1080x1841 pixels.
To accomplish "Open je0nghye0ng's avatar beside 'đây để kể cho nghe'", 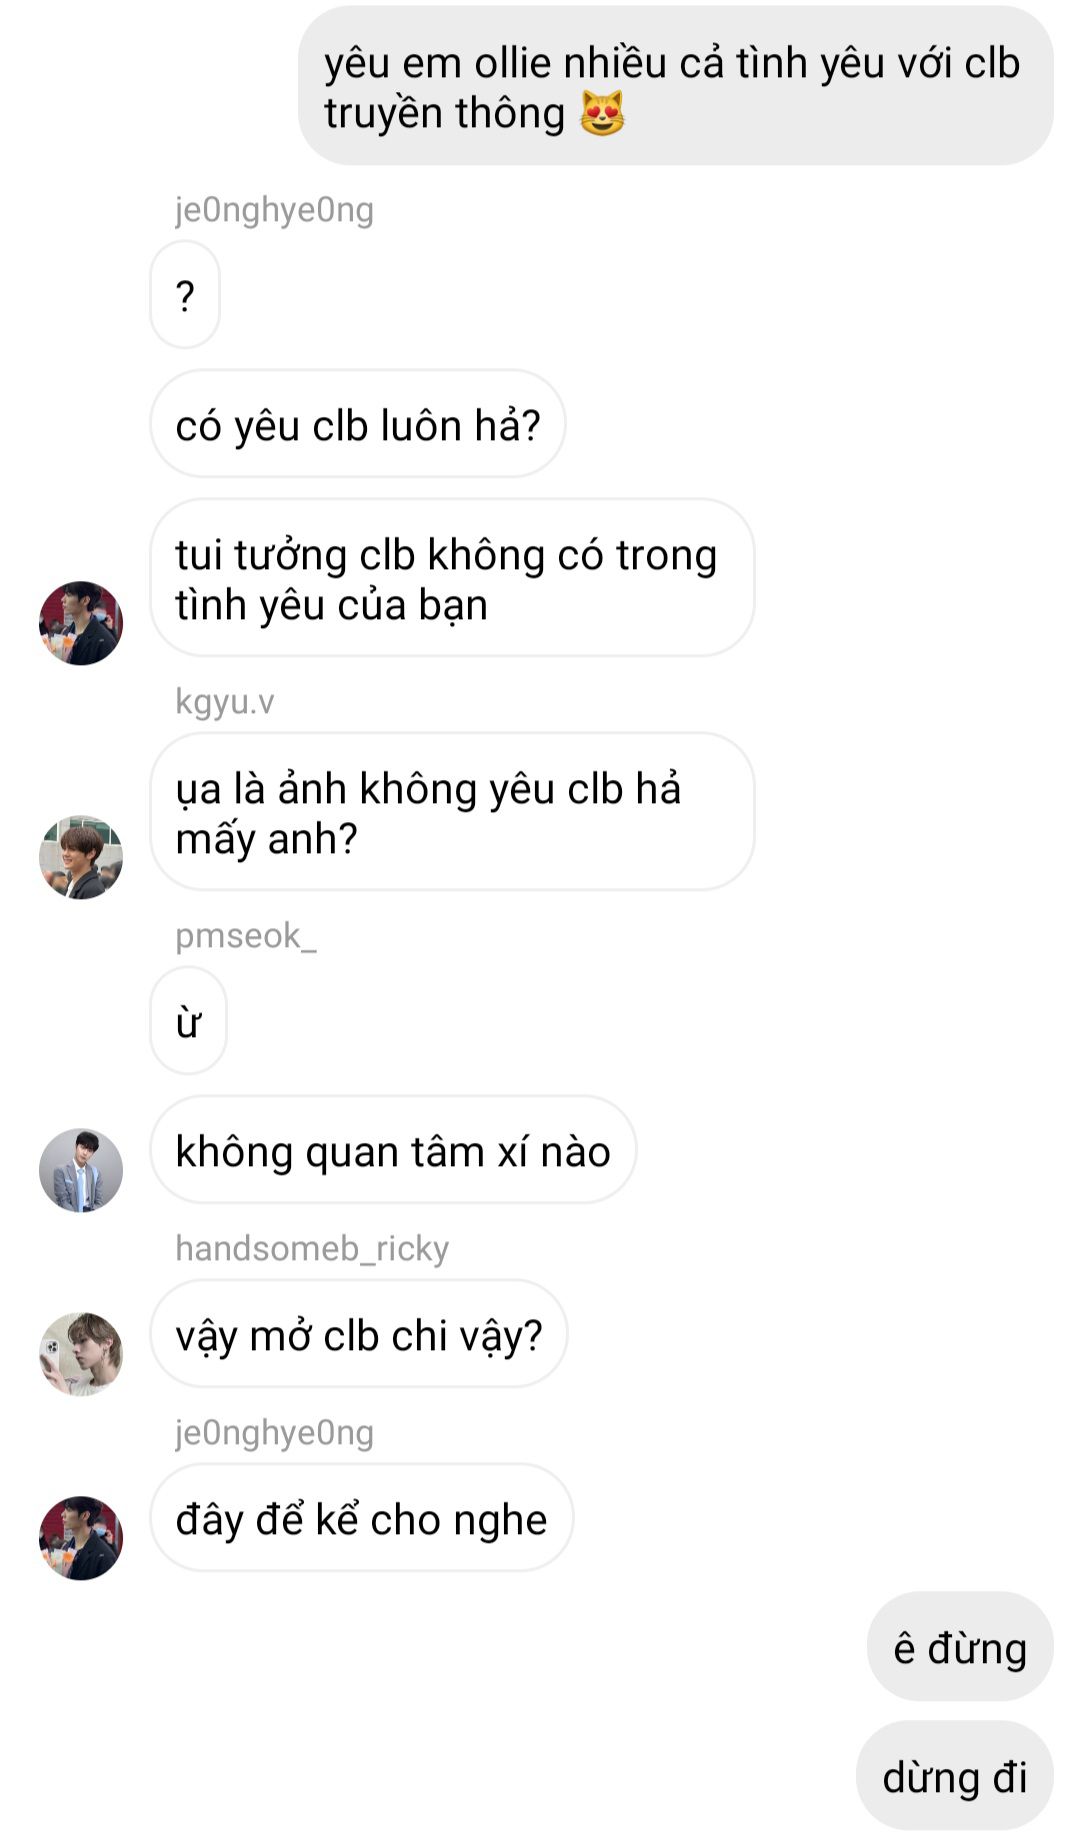I will [81, 1538].
